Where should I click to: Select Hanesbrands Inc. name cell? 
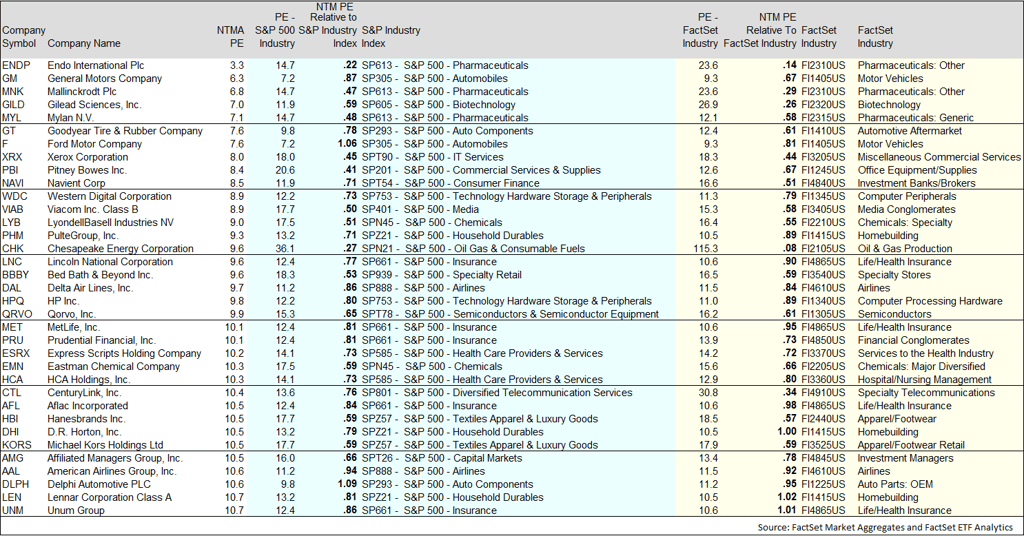pos(86,418)
